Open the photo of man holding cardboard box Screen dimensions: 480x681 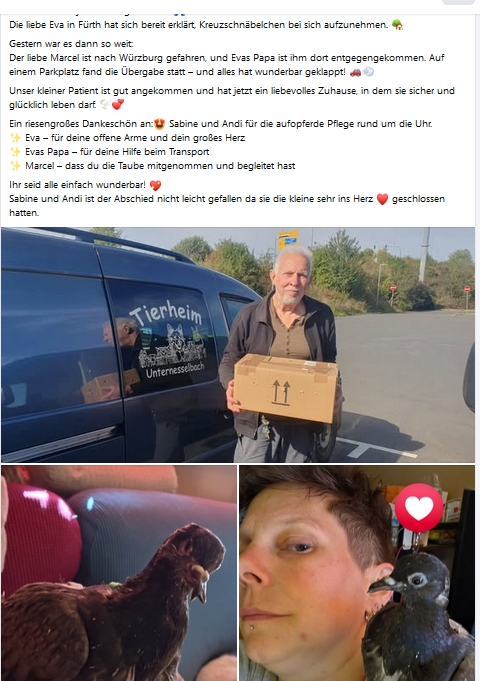pos(238,344)
